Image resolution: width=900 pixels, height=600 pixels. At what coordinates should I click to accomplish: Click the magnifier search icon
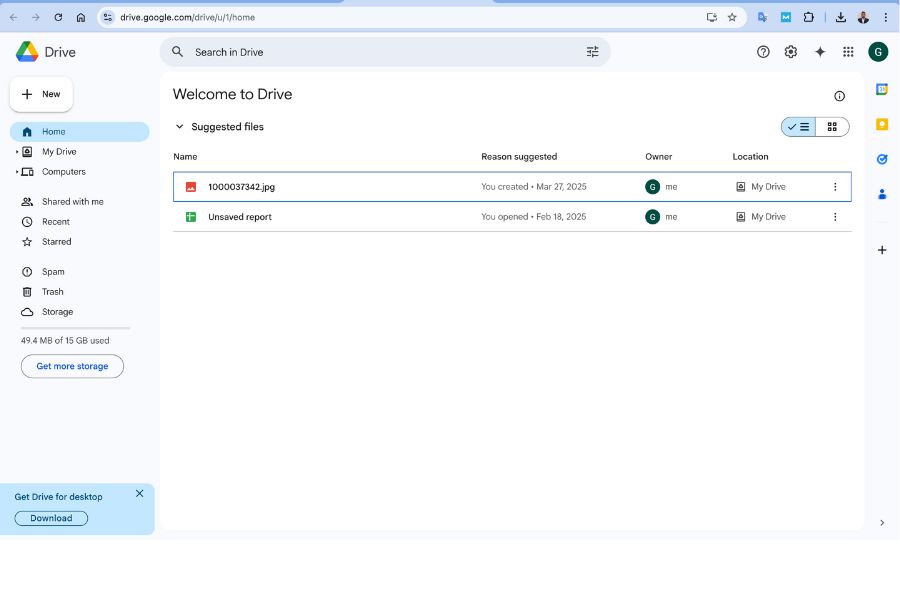(177, 52)
